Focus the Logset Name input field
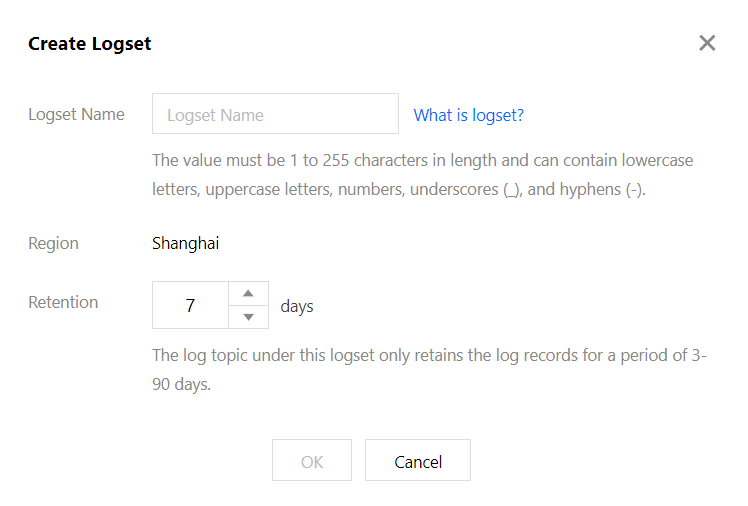The image size is (748, 506). click(x=275, y=114)
